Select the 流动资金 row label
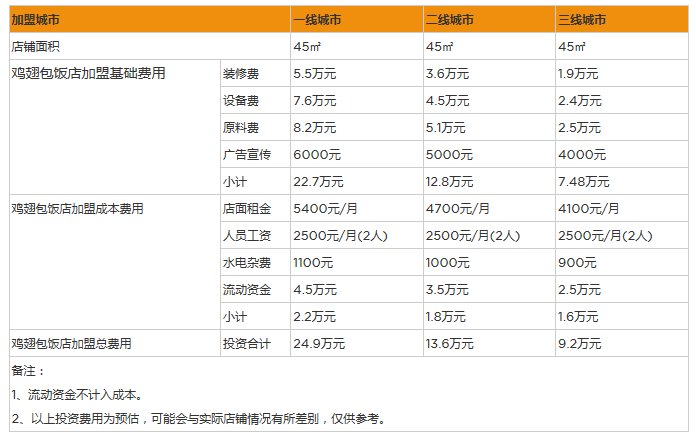 (246, 290)
